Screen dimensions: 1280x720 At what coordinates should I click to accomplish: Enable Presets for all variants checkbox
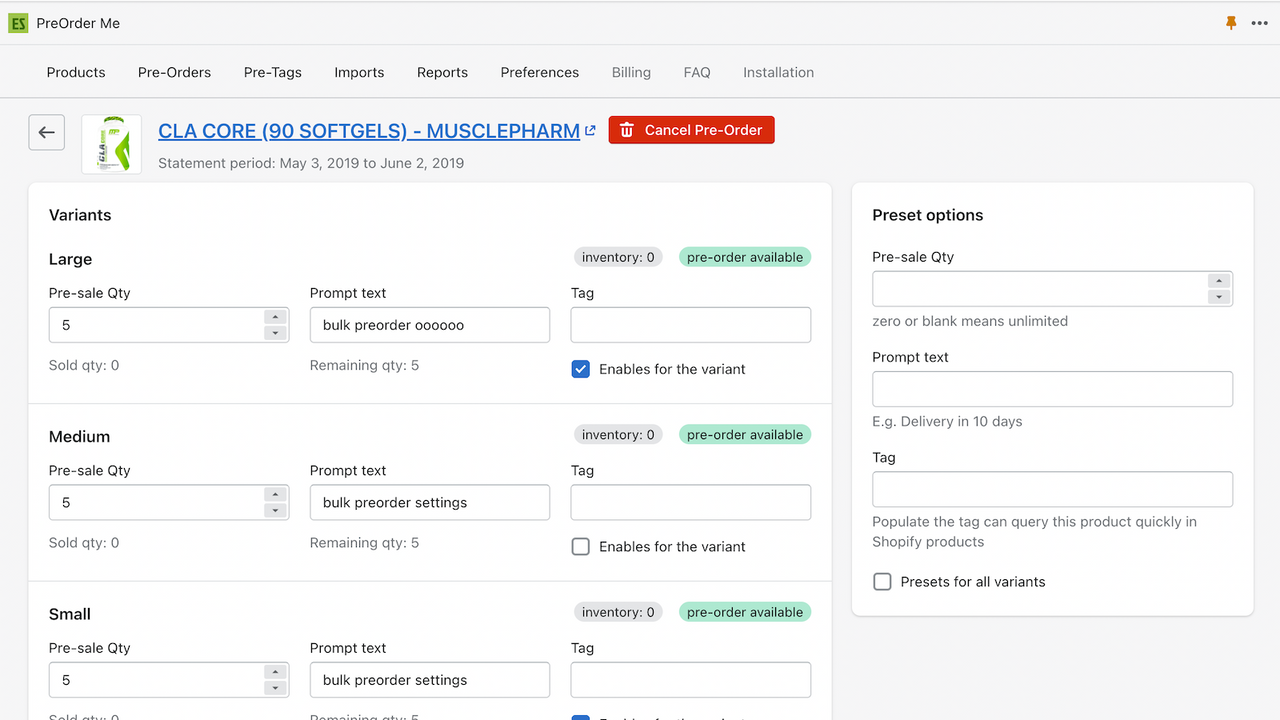[882, 582]
